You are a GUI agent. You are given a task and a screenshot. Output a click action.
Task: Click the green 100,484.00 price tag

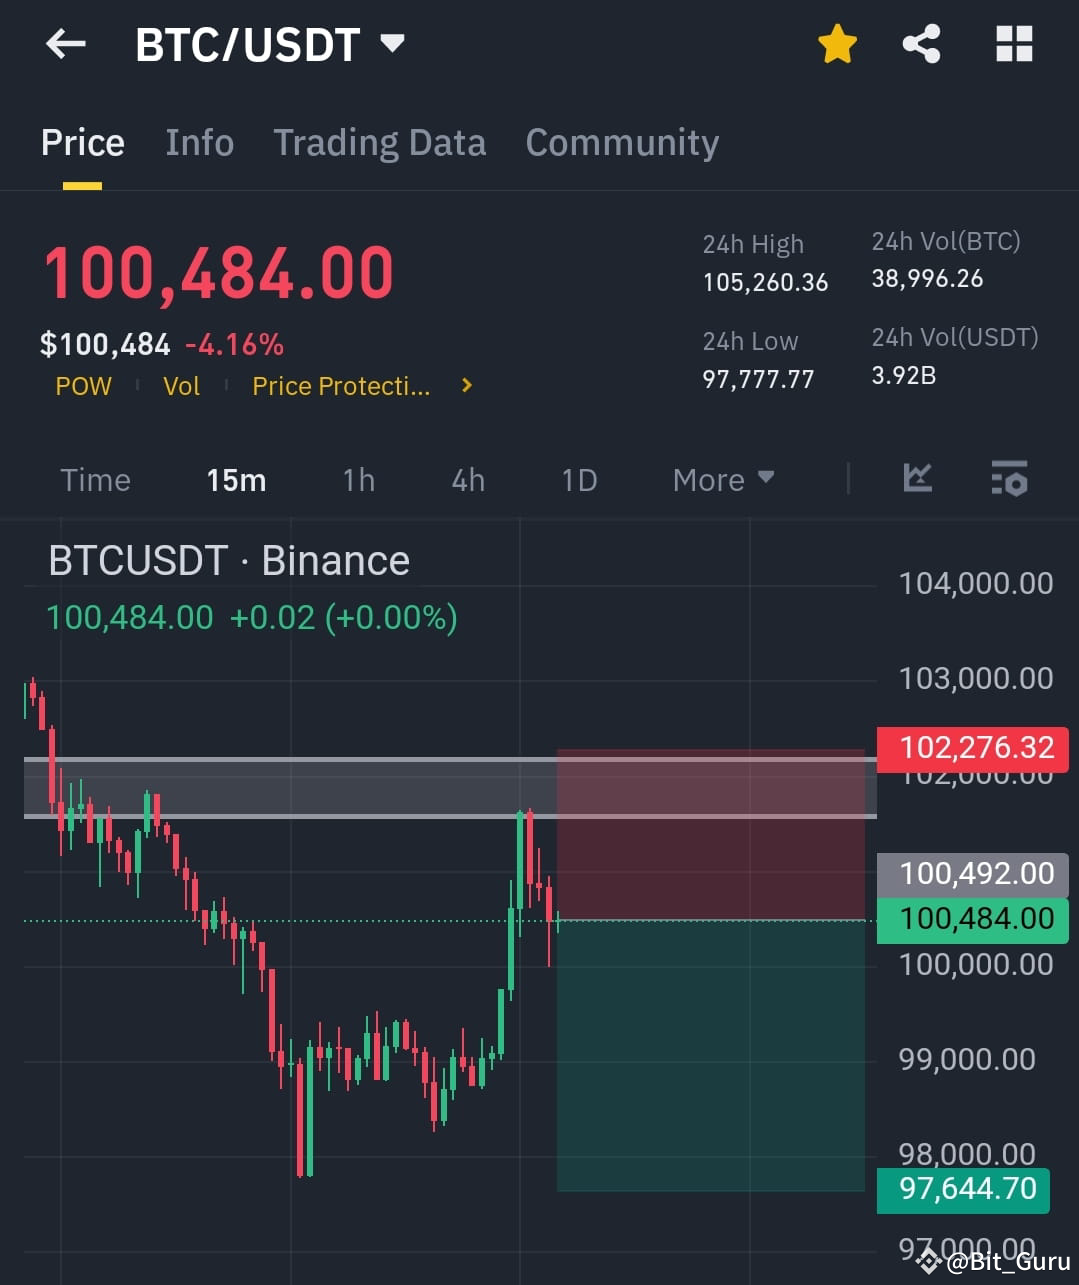971,918
